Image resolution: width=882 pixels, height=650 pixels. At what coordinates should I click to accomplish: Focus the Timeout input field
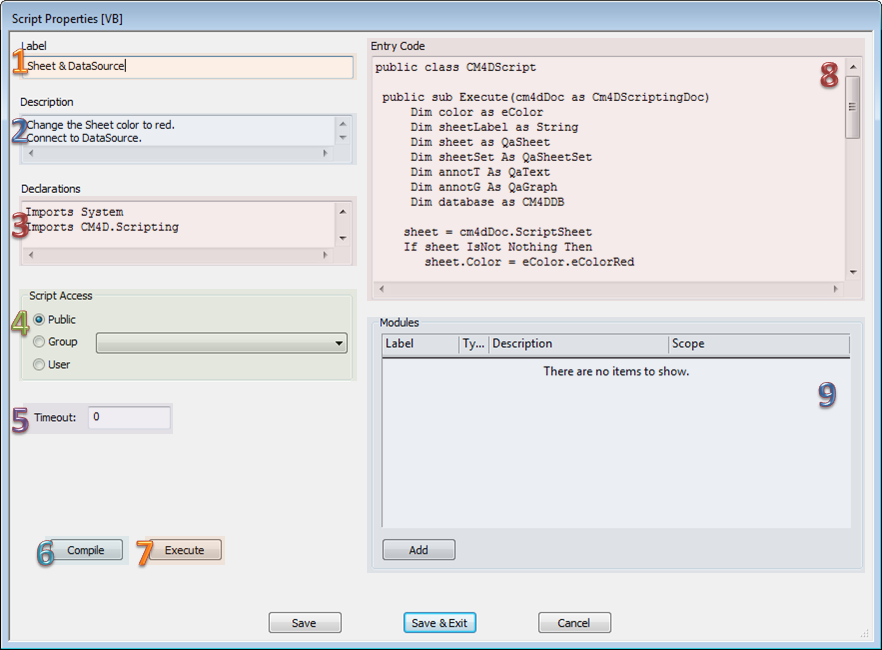[x=129, y=417]
